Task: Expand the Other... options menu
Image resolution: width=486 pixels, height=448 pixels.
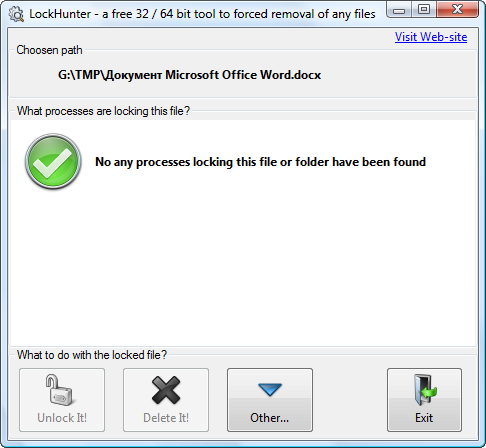Action: pos(270,400)
